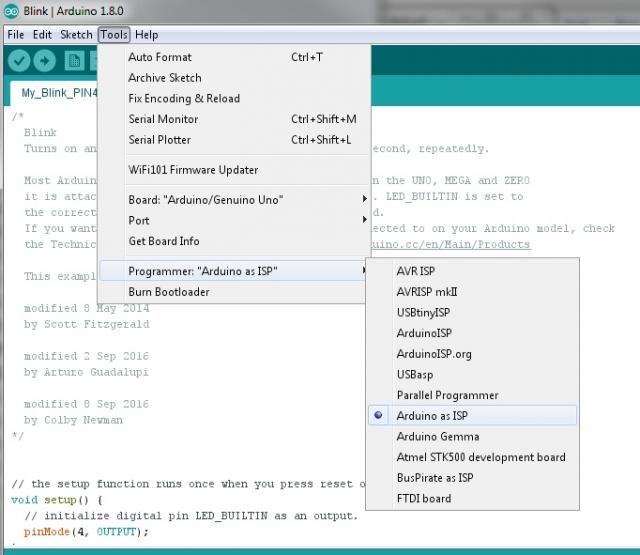This screenshot has height=555, width=640.
Task: Open the File menu
Action: point(16,35)
